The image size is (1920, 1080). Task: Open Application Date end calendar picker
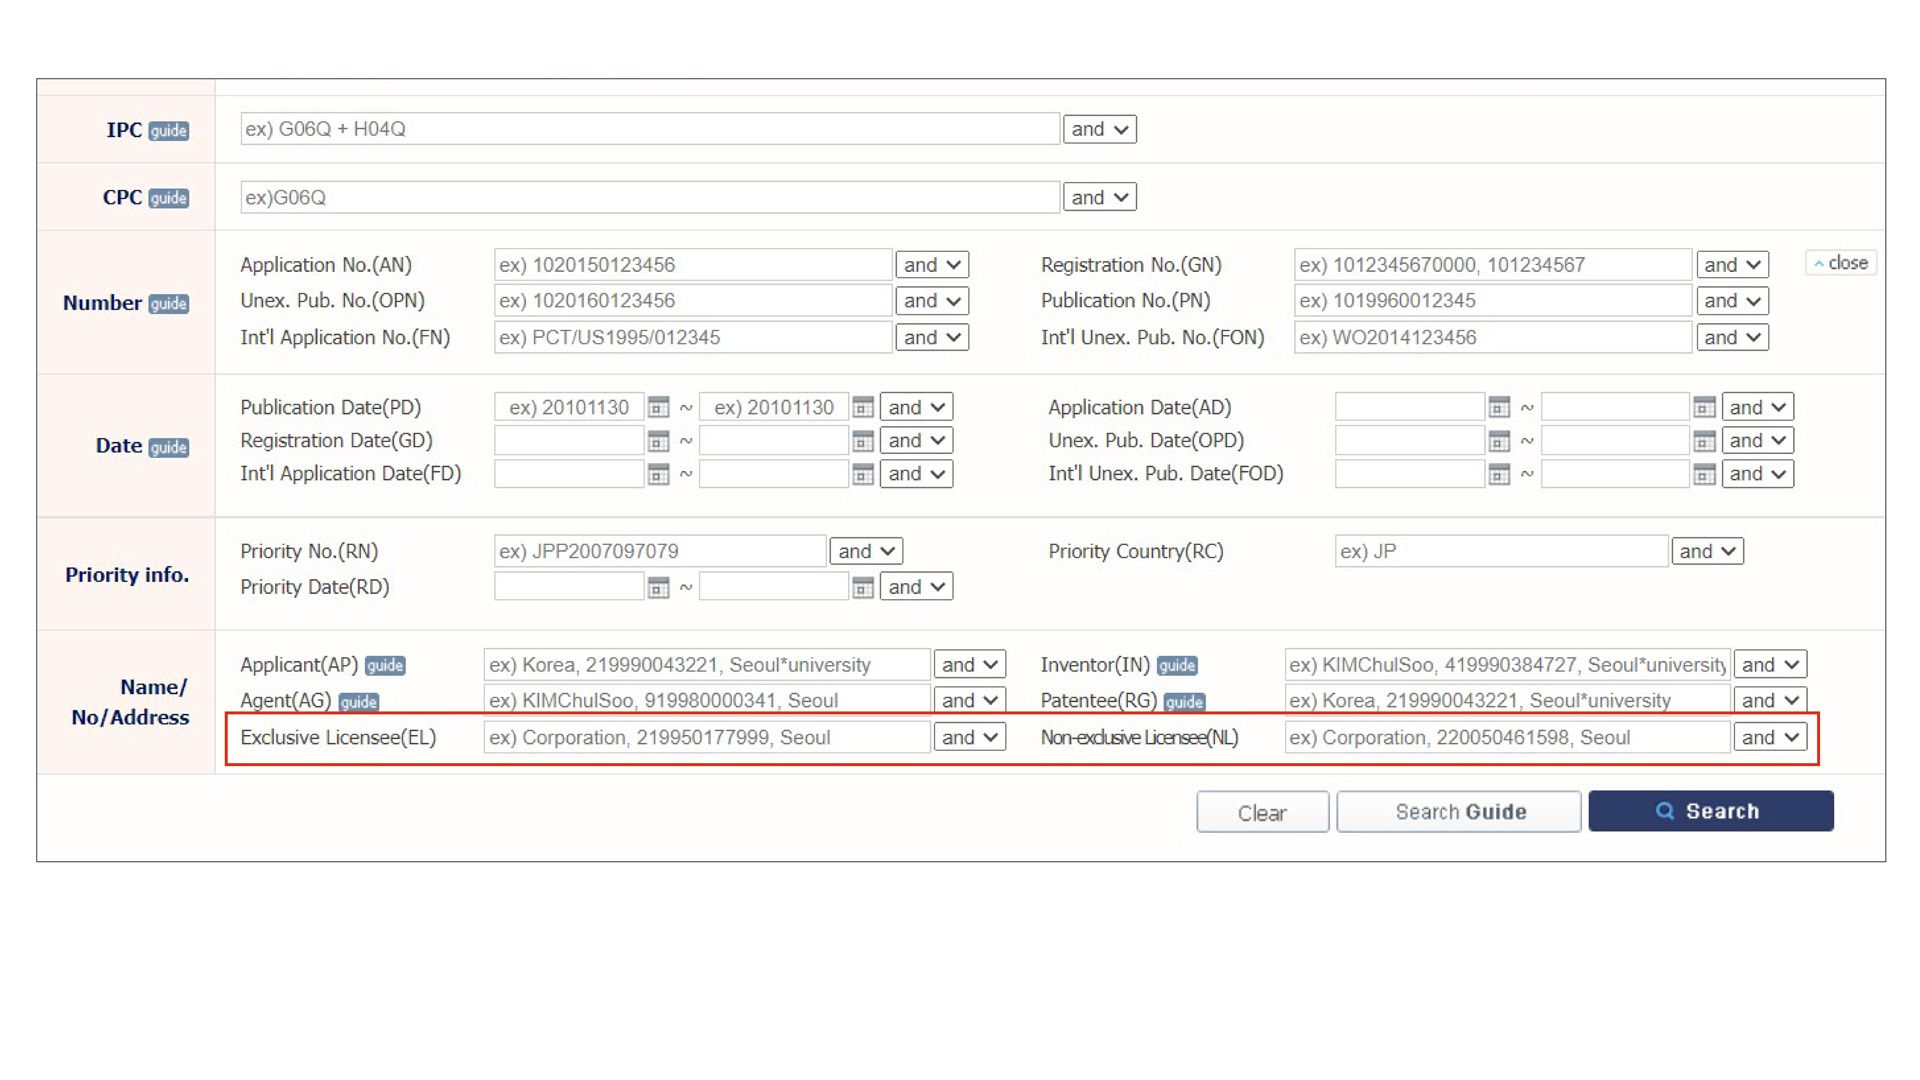pos(1704,407)
